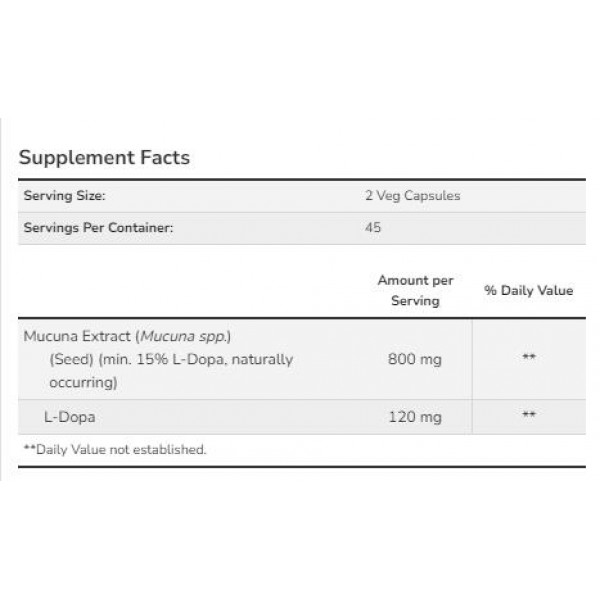Image resolution: width=600 pixels, height=600 pixels.
Task: Click the Supplement Facts heading
Action: 105,157
